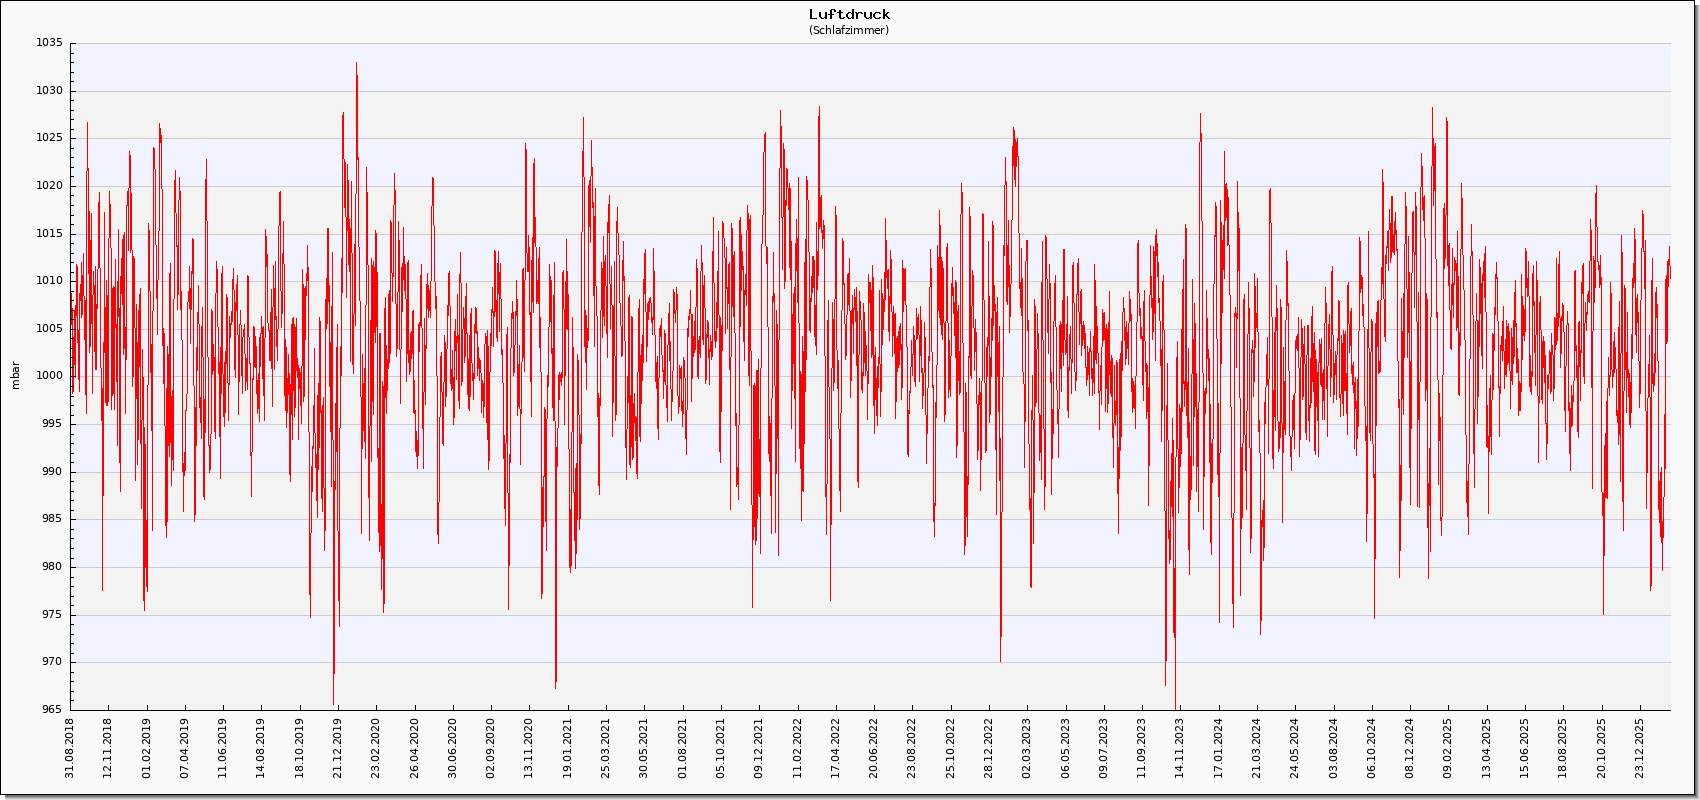Select the "(Schlafzimmer)" subtitle text
The height and width of the screenshot is (800, 1700).
pos(849,30)
